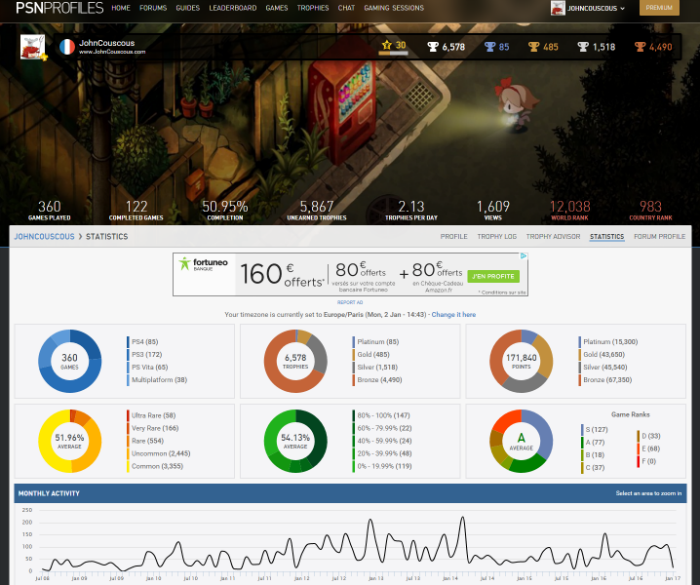Image resolution: width=700 pixels, height=585 pixels.
Task: Click 80% - 100% (147) legend entry
Action: (x=383, y=416)
